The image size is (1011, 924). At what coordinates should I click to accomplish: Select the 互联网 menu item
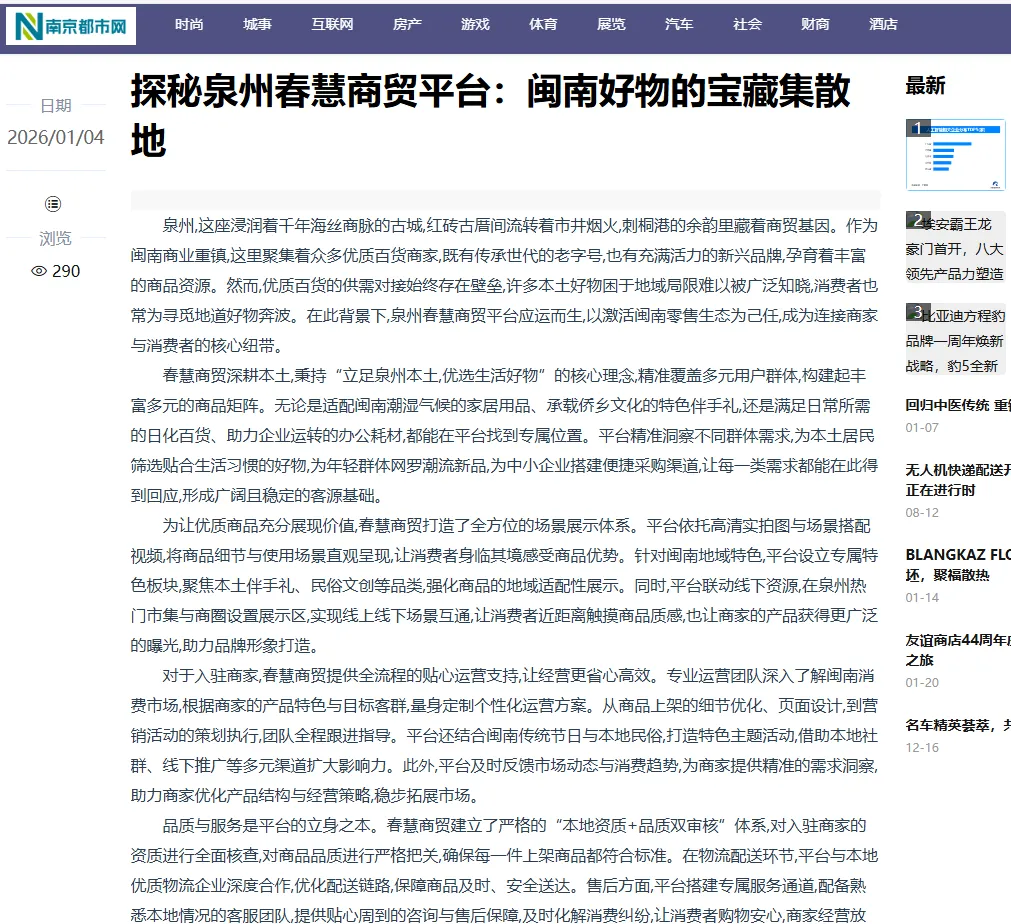(332, 25)
